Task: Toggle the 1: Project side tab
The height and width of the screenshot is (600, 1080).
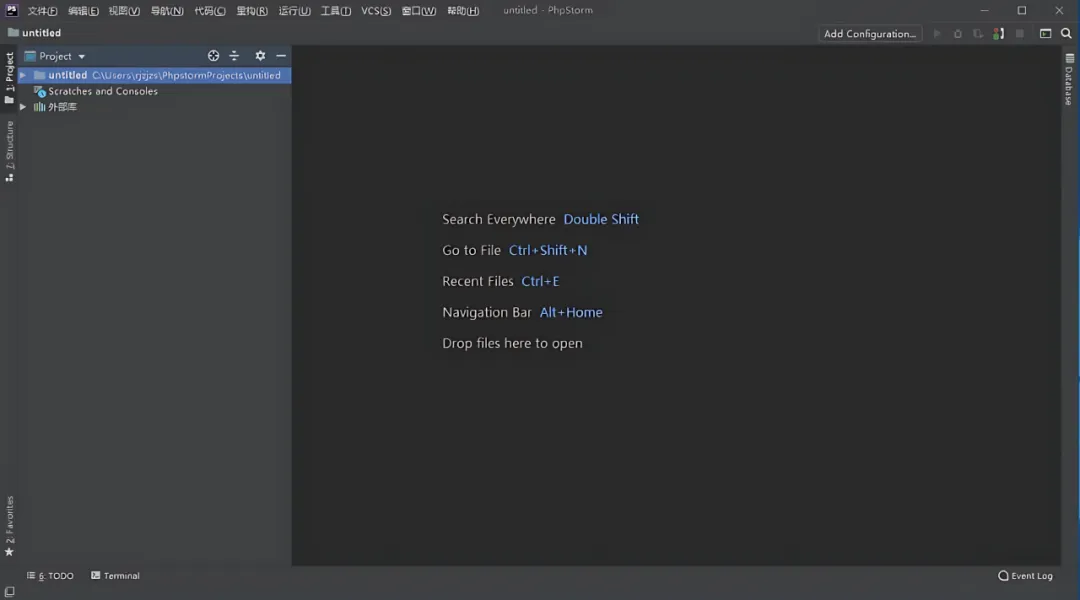Action: (x=9, y=78)
